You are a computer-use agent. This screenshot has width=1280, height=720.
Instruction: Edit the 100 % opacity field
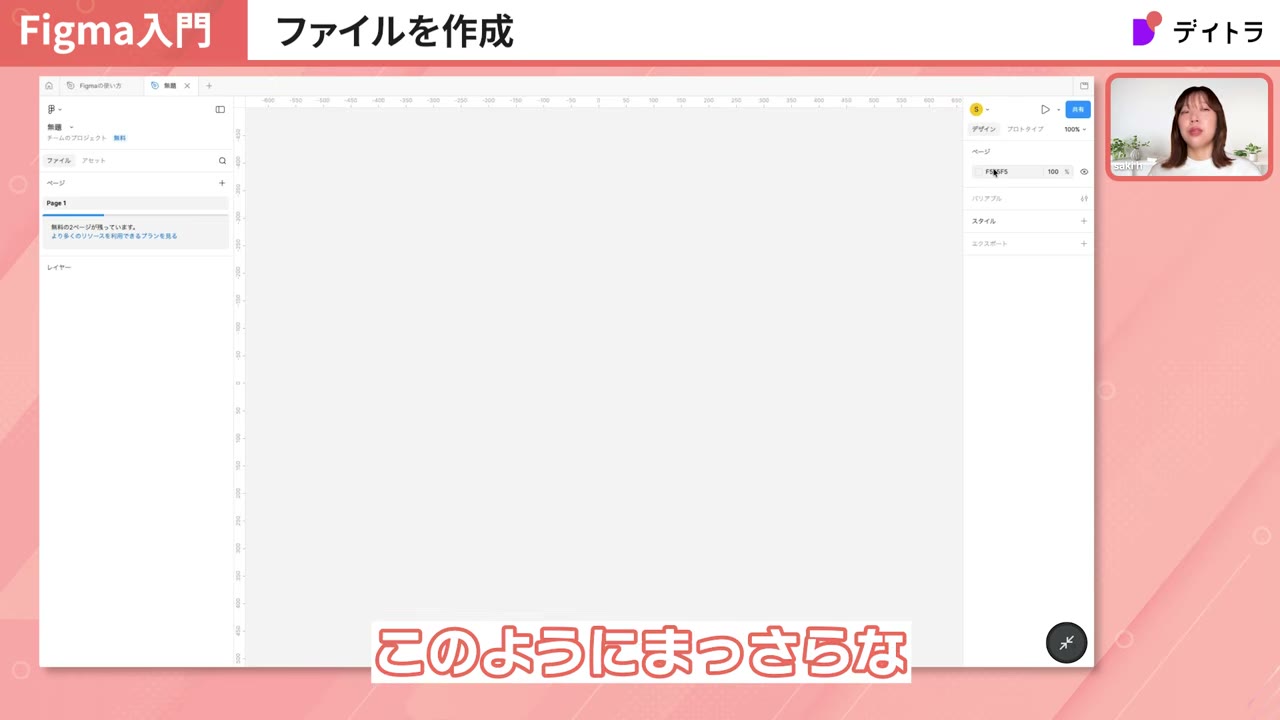1058,172
